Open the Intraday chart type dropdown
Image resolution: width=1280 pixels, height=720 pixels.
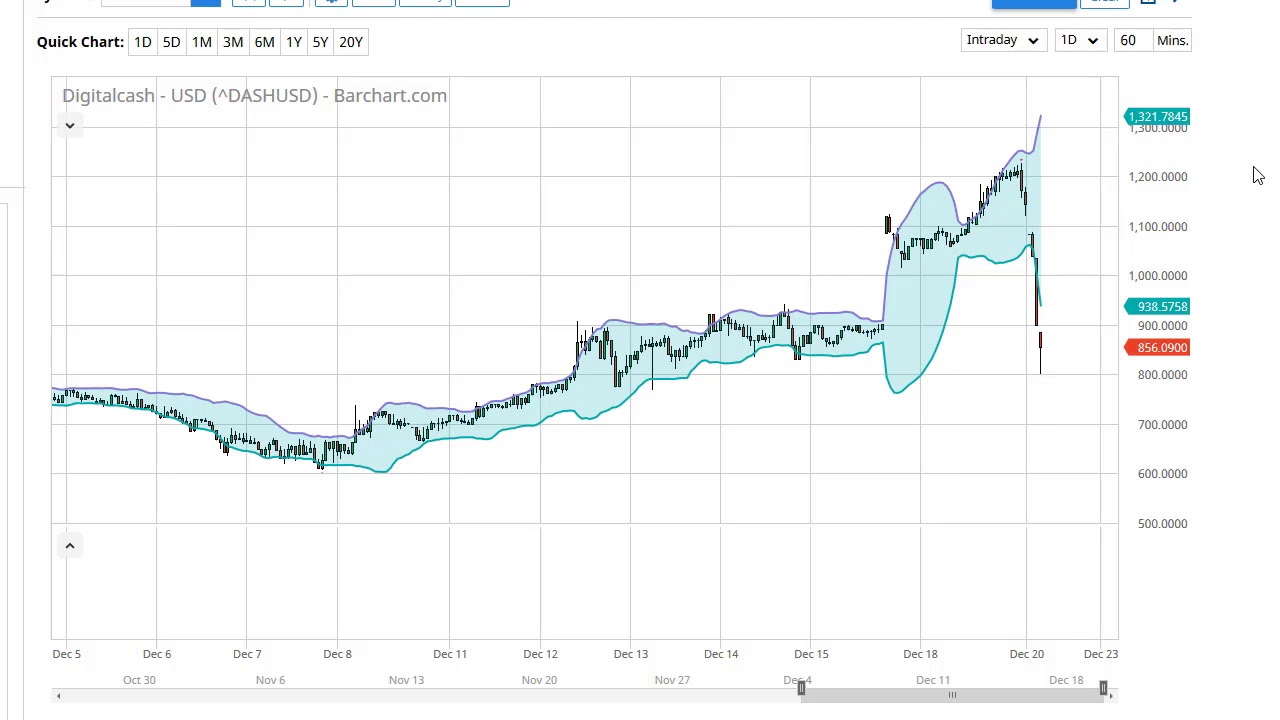(x=1002, y=40)
